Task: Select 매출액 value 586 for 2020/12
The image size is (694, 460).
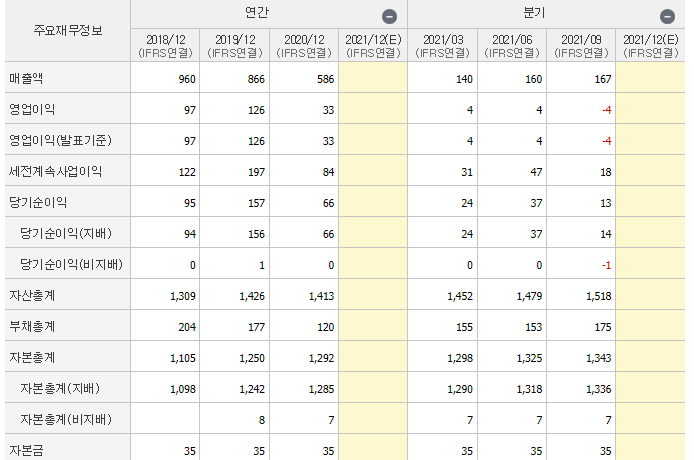Action: coord(325,79)
